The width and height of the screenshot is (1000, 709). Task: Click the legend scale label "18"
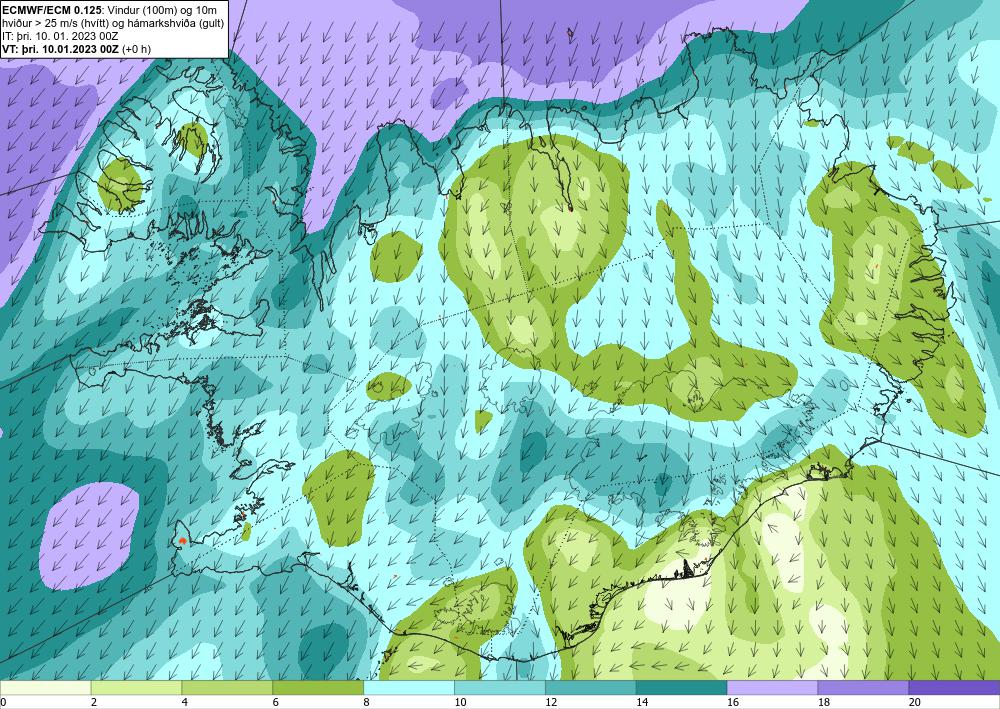[823, 703]
